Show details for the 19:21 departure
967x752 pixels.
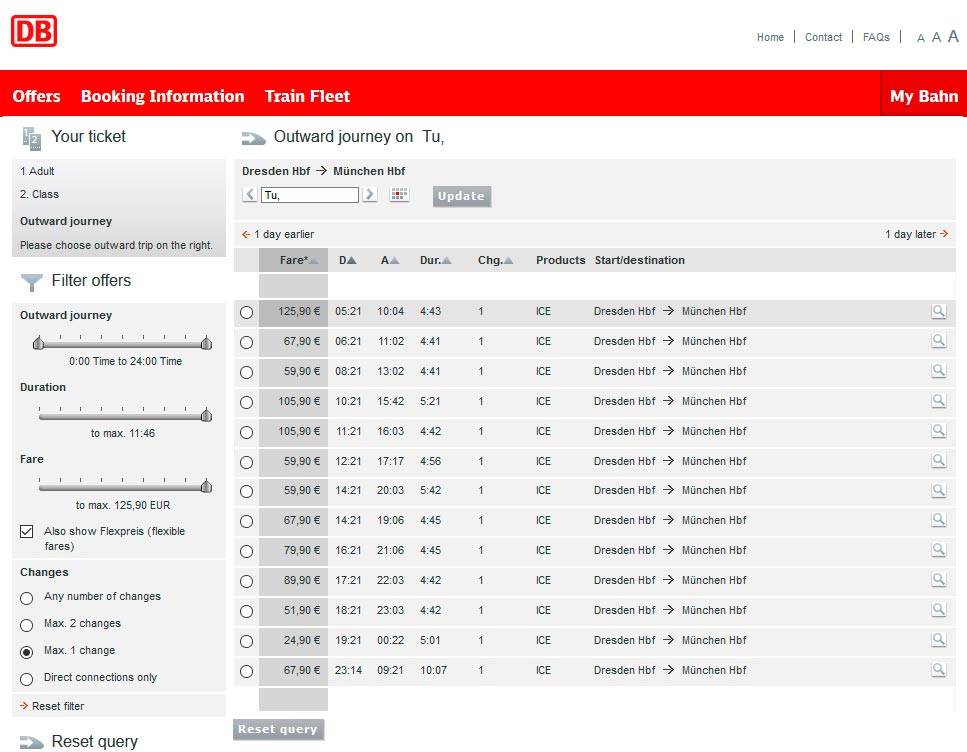click(x=938, y=640)
